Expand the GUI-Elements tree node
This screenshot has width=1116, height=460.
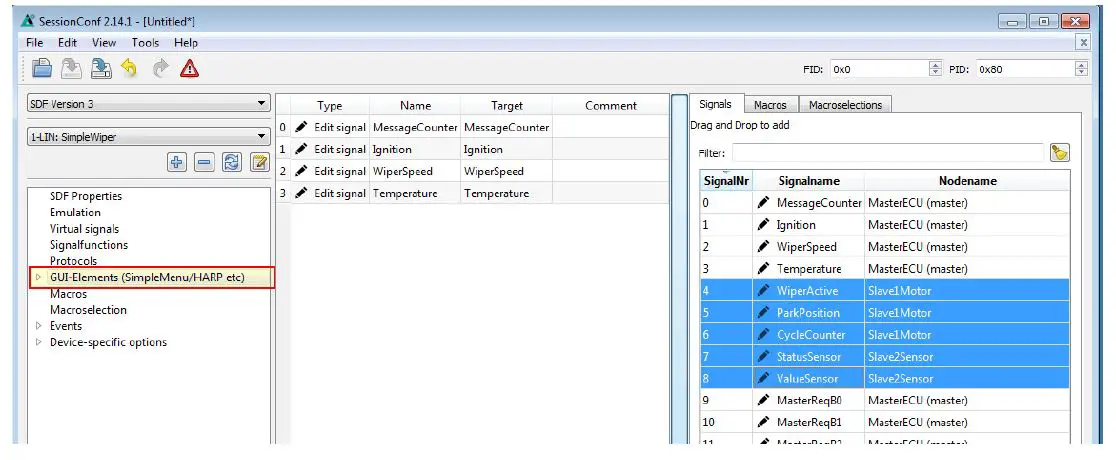(38, 278)
